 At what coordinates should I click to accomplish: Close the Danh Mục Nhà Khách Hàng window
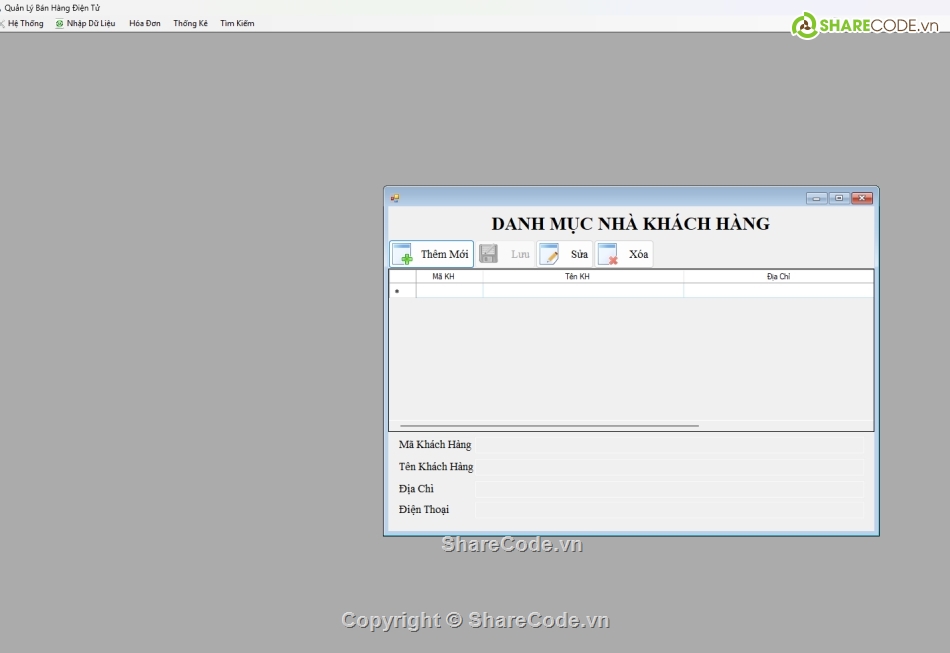(862, 198)
